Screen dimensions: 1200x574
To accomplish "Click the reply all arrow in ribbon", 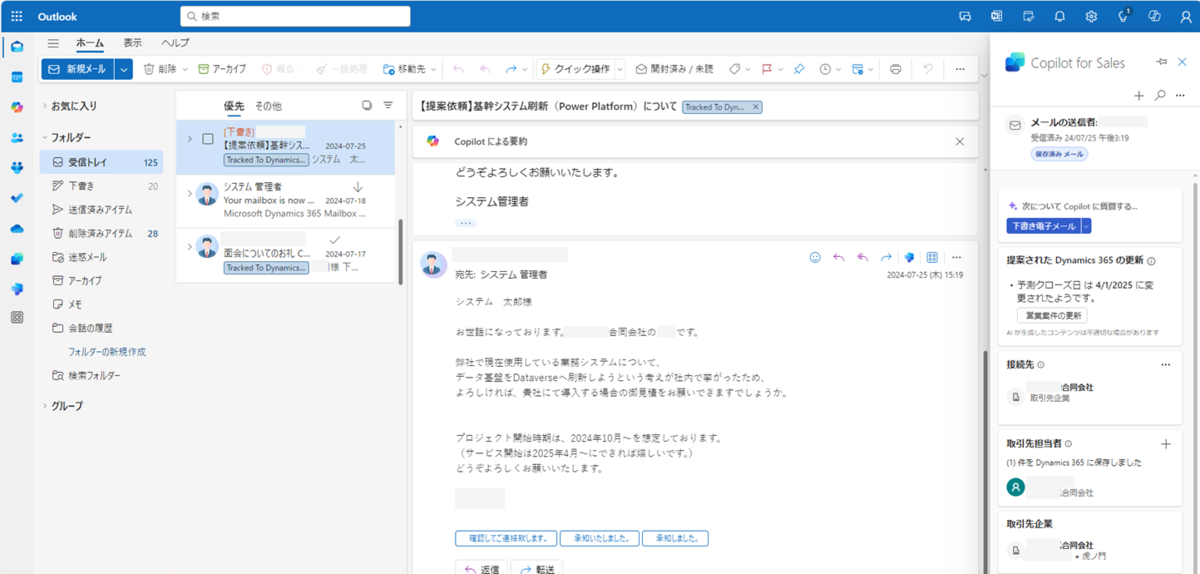I will [x=485, y=69].
